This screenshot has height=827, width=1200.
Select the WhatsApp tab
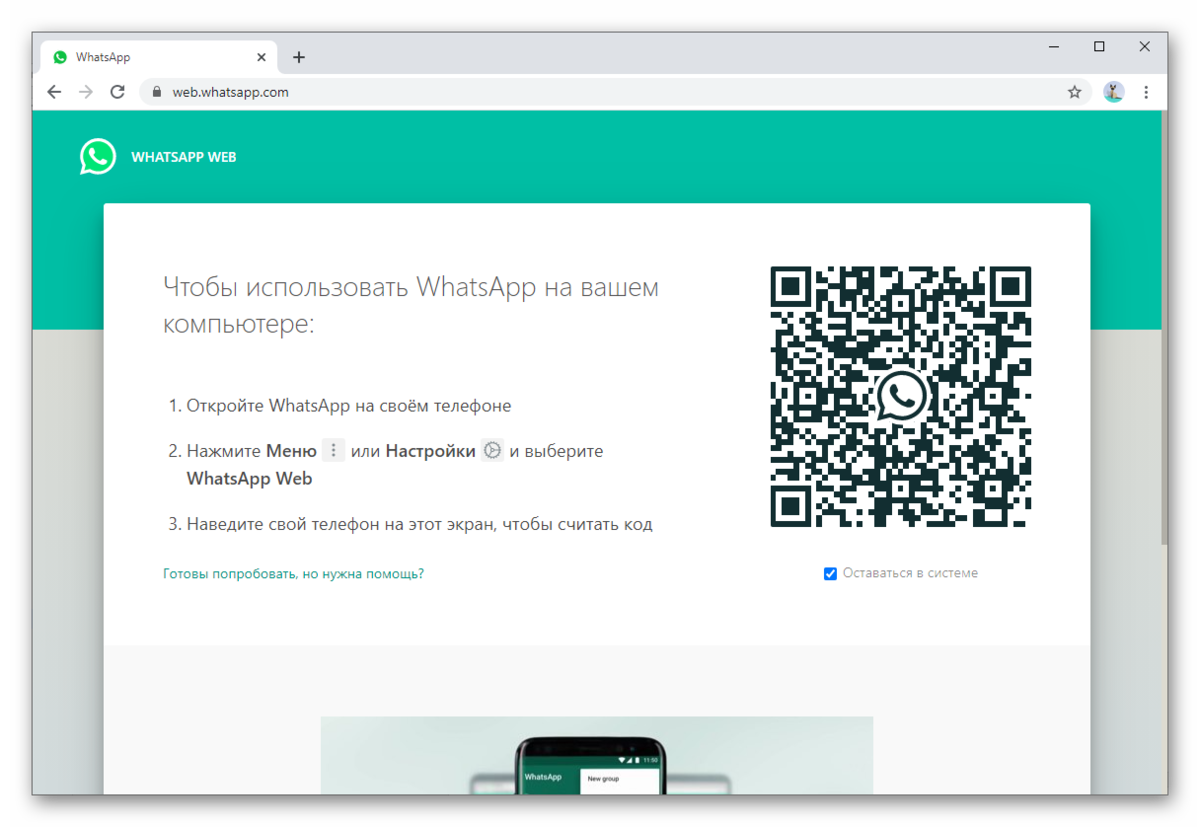(159, 58)
